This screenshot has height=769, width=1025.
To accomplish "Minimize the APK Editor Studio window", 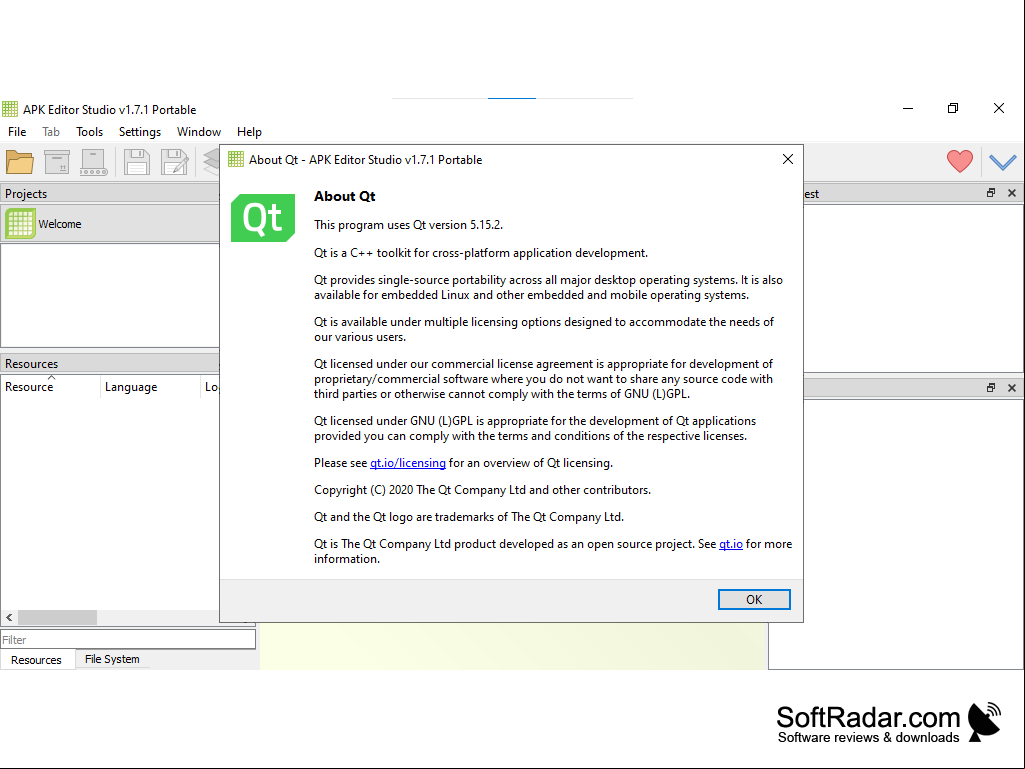I will 908,109.
